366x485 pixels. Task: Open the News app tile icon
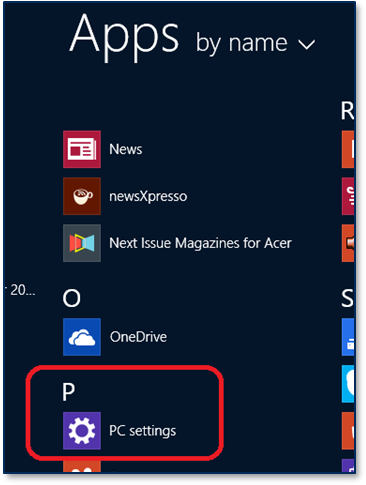click(82, 149)
